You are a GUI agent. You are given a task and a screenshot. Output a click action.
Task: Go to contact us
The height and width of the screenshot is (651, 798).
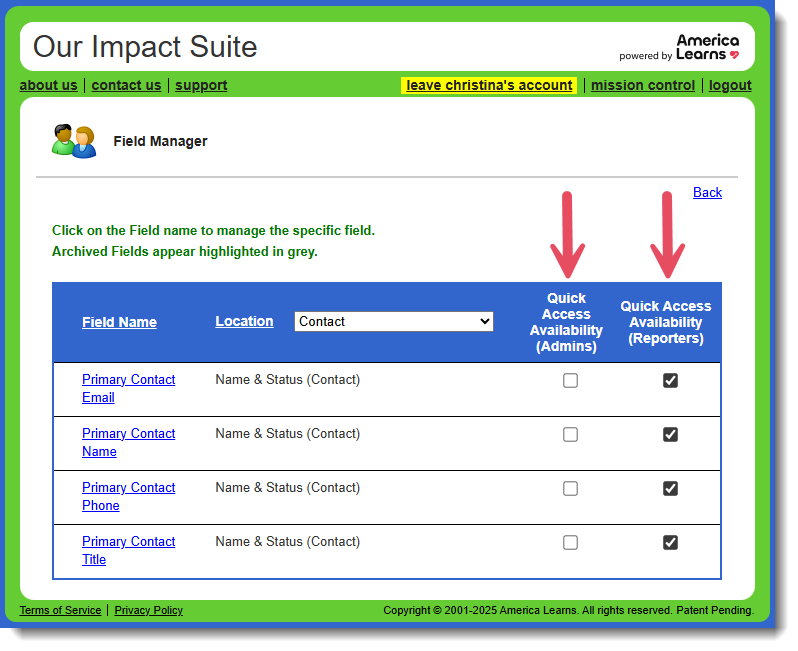(x=126, y=85)
